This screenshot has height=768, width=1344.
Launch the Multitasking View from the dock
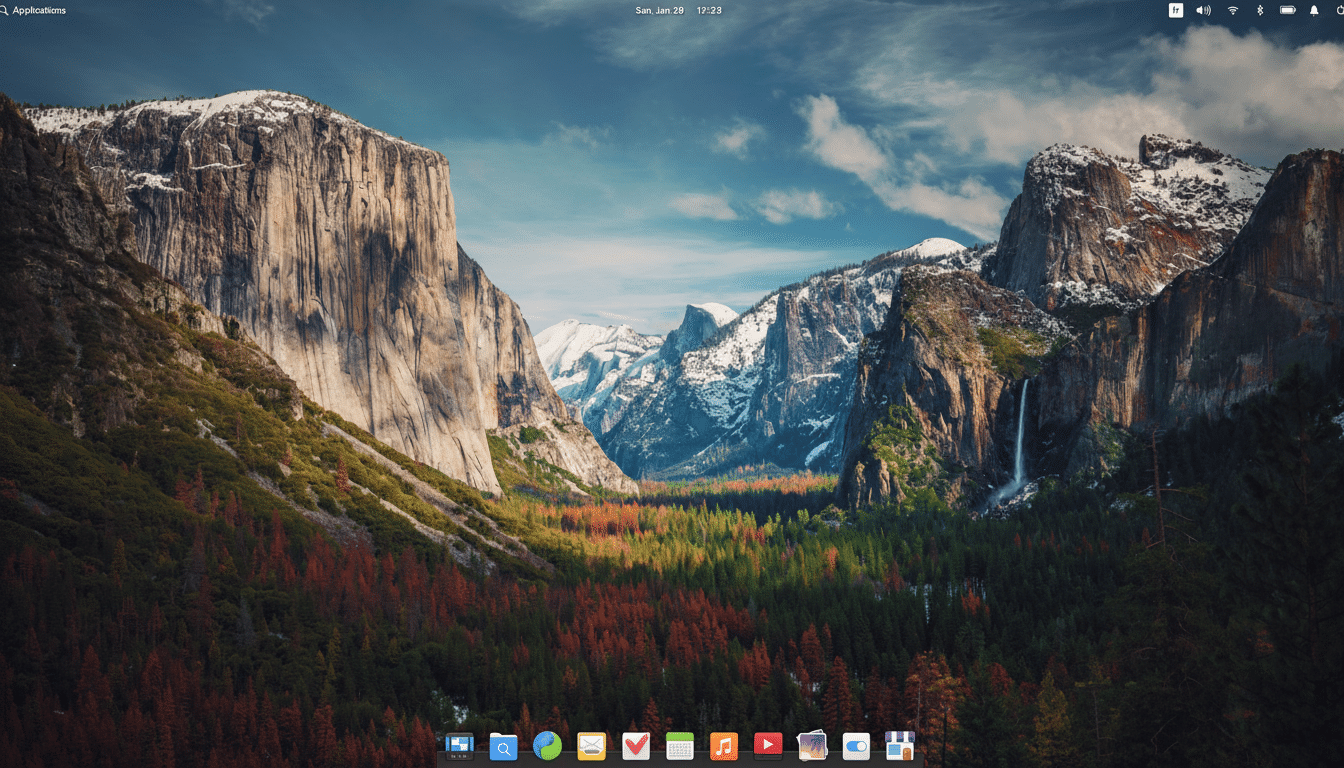click(x=458, y=745)
